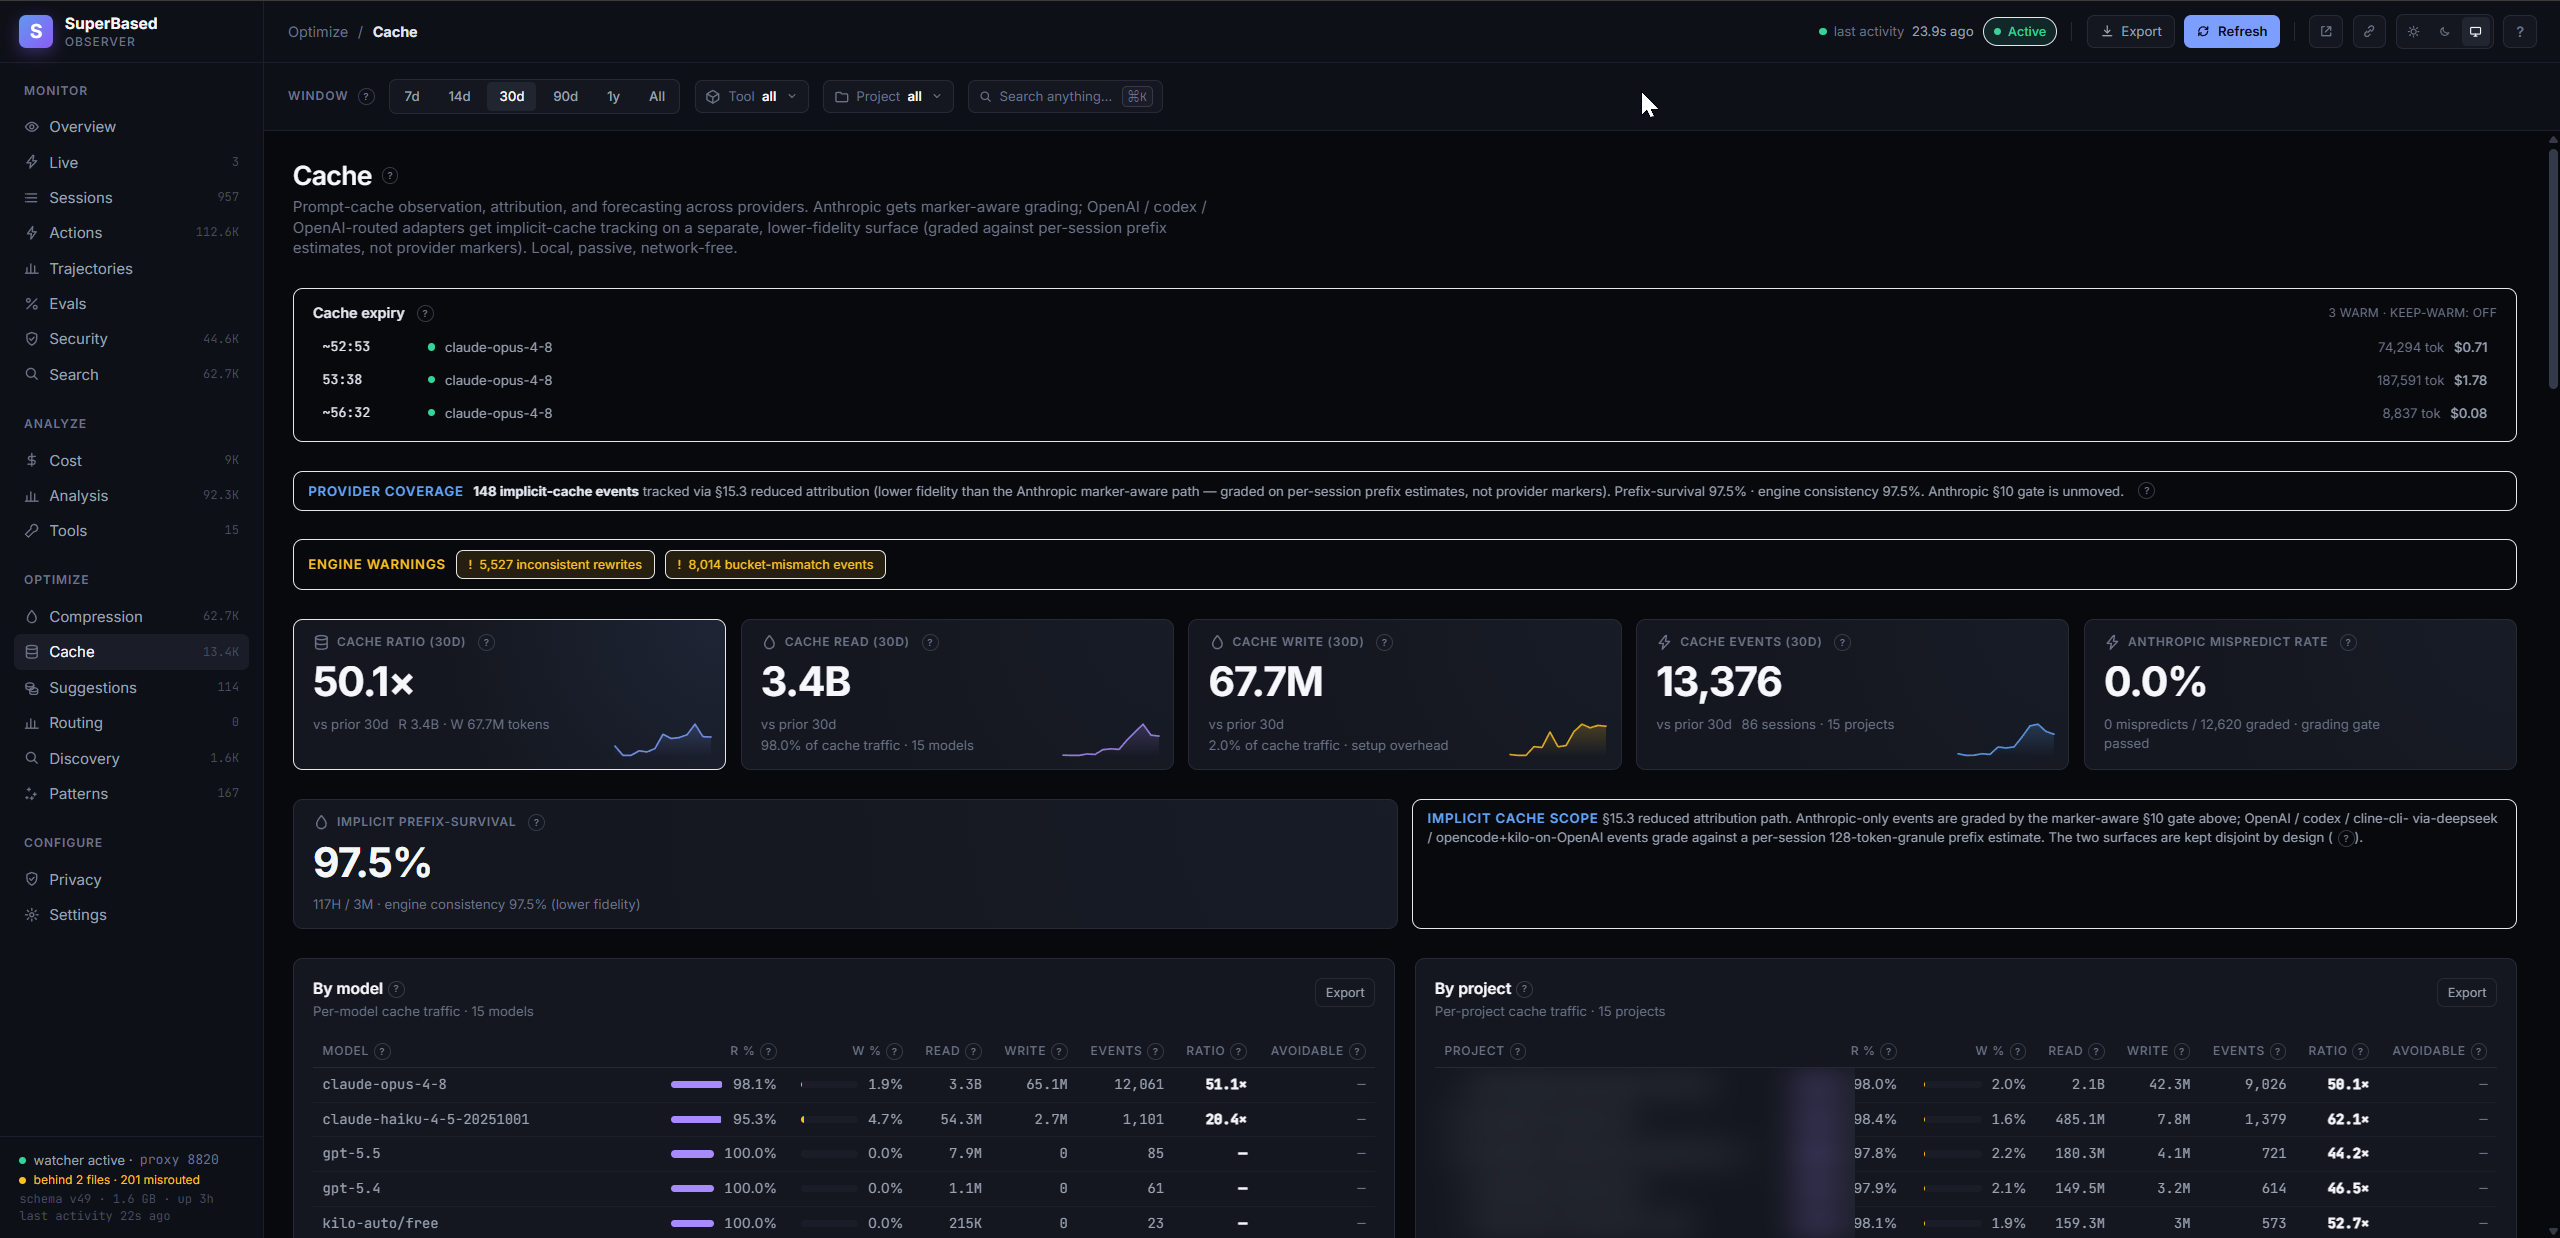Select the 14d window tab
Screen dimensions: 2560x1238
tap(459, 97)
